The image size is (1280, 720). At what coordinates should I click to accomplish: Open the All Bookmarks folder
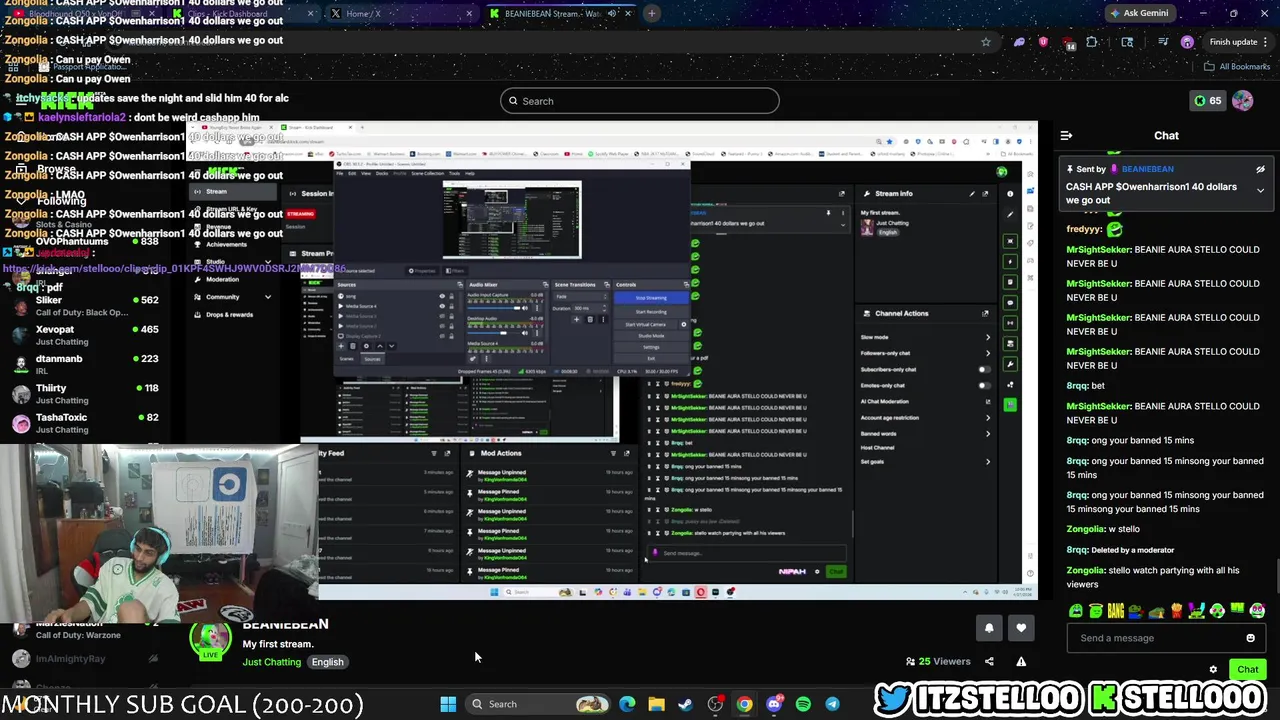point(1236,67)
